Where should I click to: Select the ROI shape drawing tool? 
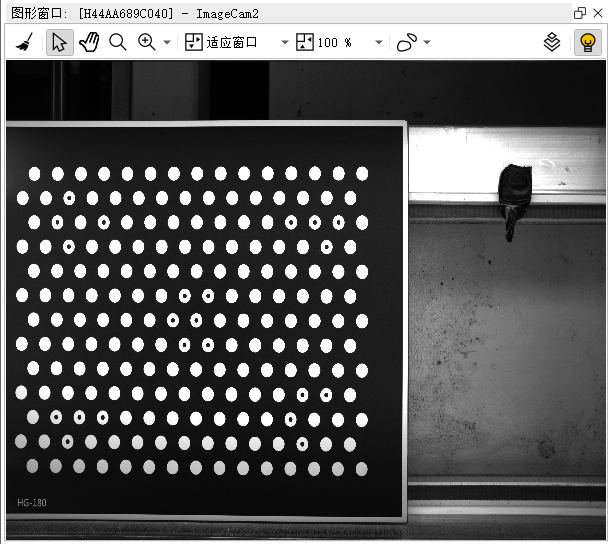[x=406, y=42]
